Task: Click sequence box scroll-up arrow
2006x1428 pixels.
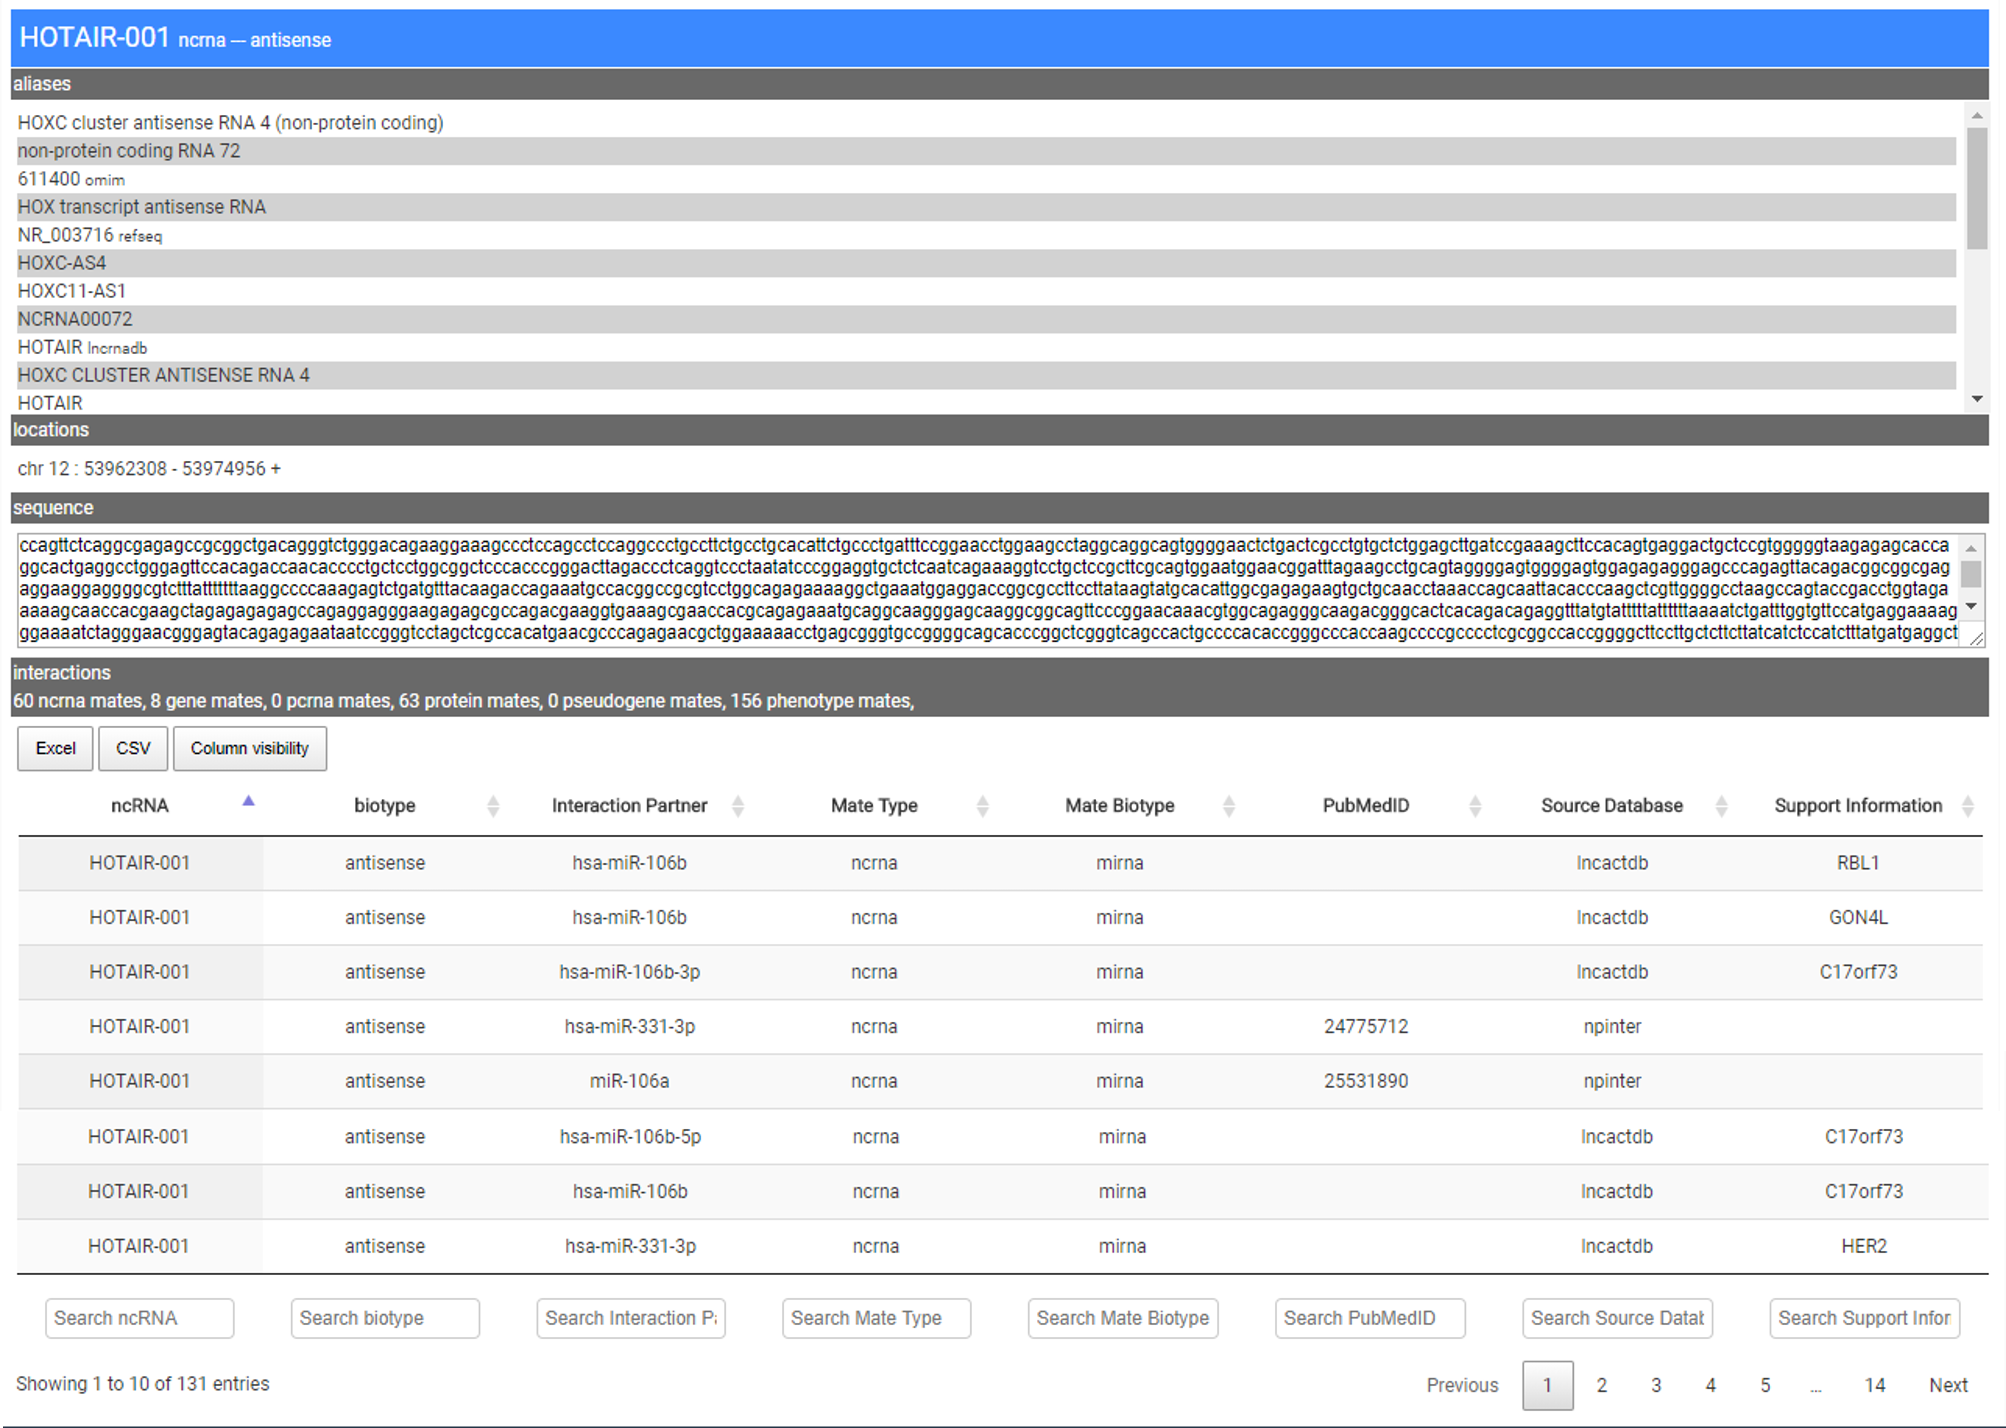Action: click(1971, 548)
